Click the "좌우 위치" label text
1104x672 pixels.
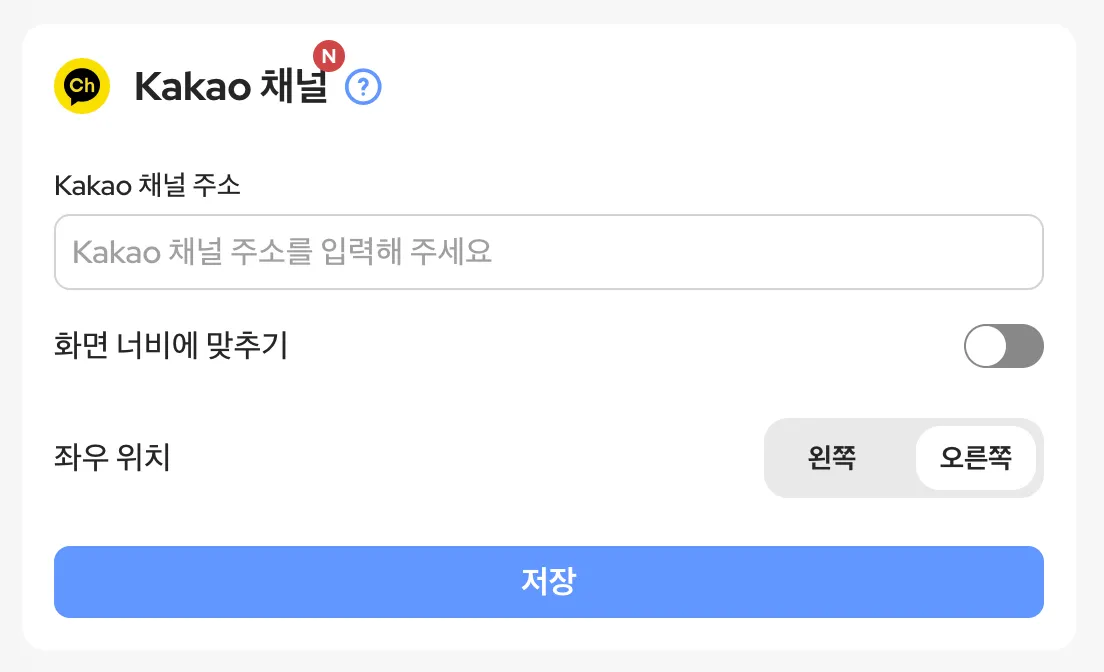pyautogui.click(x=111, y=458)
